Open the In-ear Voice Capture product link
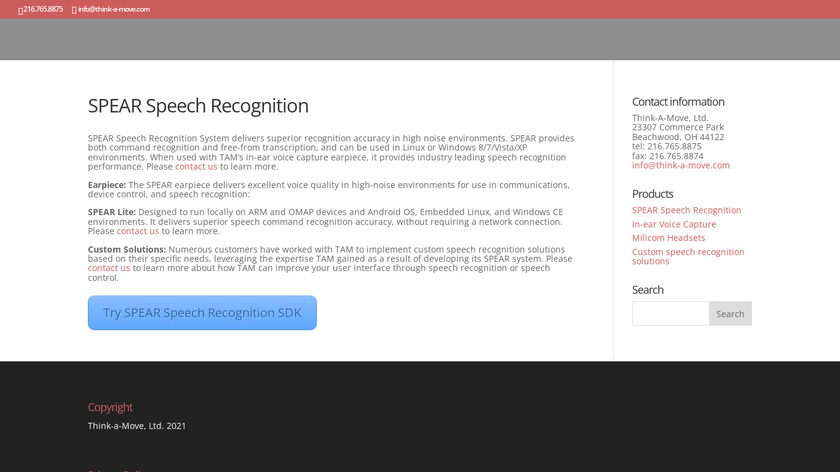 [673, 224]
